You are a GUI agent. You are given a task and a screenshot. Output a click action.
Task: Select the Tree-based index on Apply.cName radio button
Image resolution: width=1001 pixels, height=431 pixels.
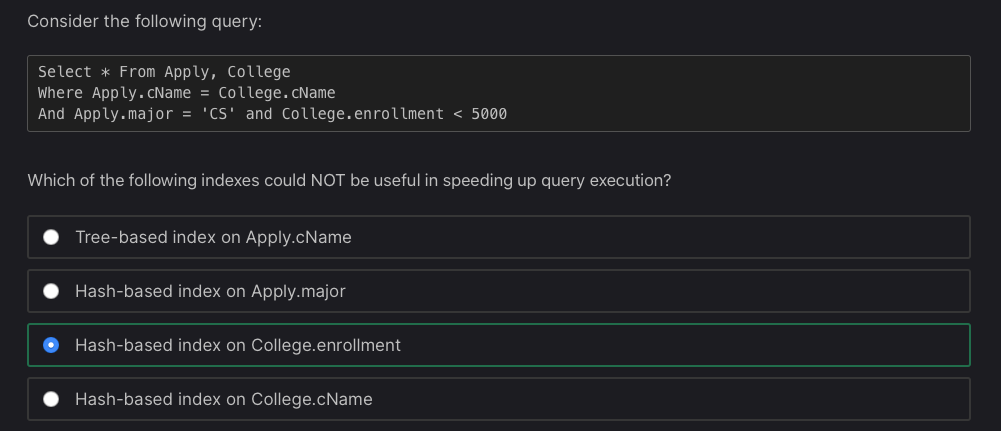pyautogui.click(x=51, y=237)
